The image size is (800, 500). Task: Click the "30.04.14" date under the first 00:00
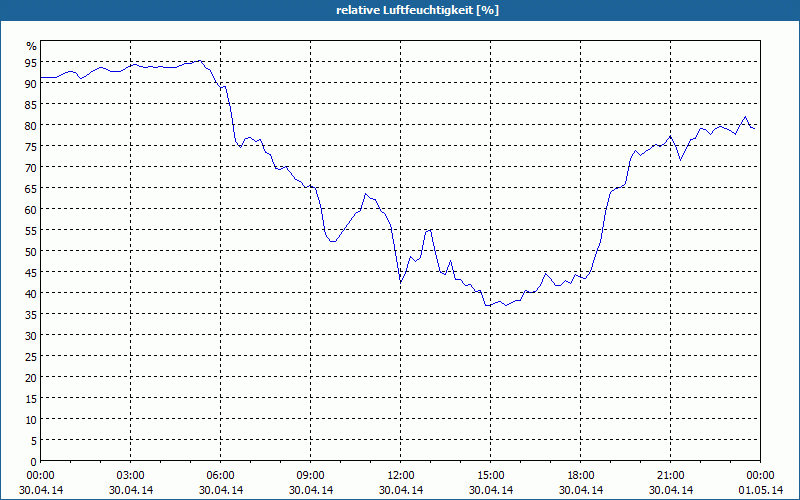tap(41, 490)
